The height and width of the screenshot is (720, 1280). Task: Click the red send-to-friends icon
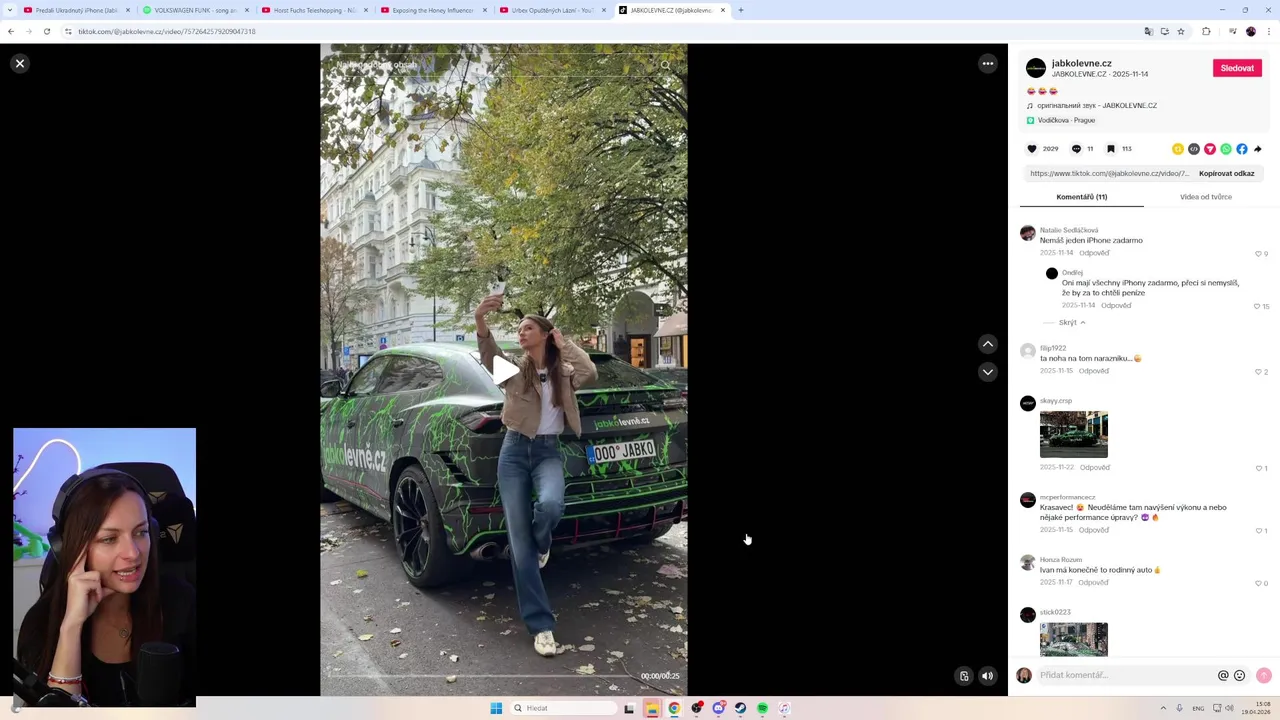(x=1210, y=149)
